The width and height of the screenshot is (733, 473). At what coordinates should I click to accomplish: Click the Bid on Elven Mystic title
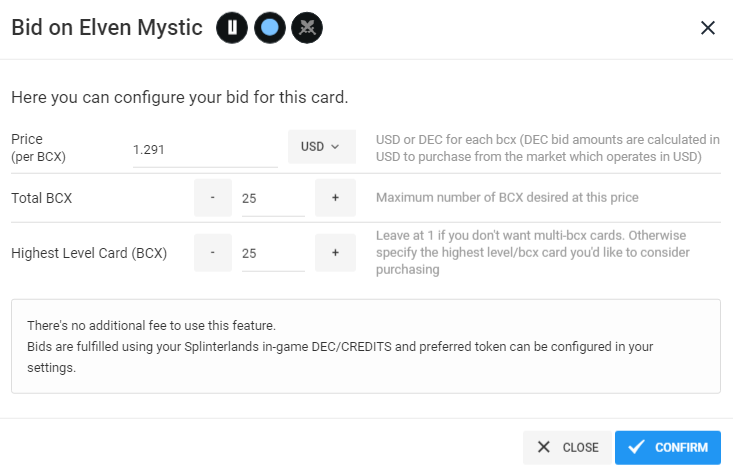click(x=107, y=28)
